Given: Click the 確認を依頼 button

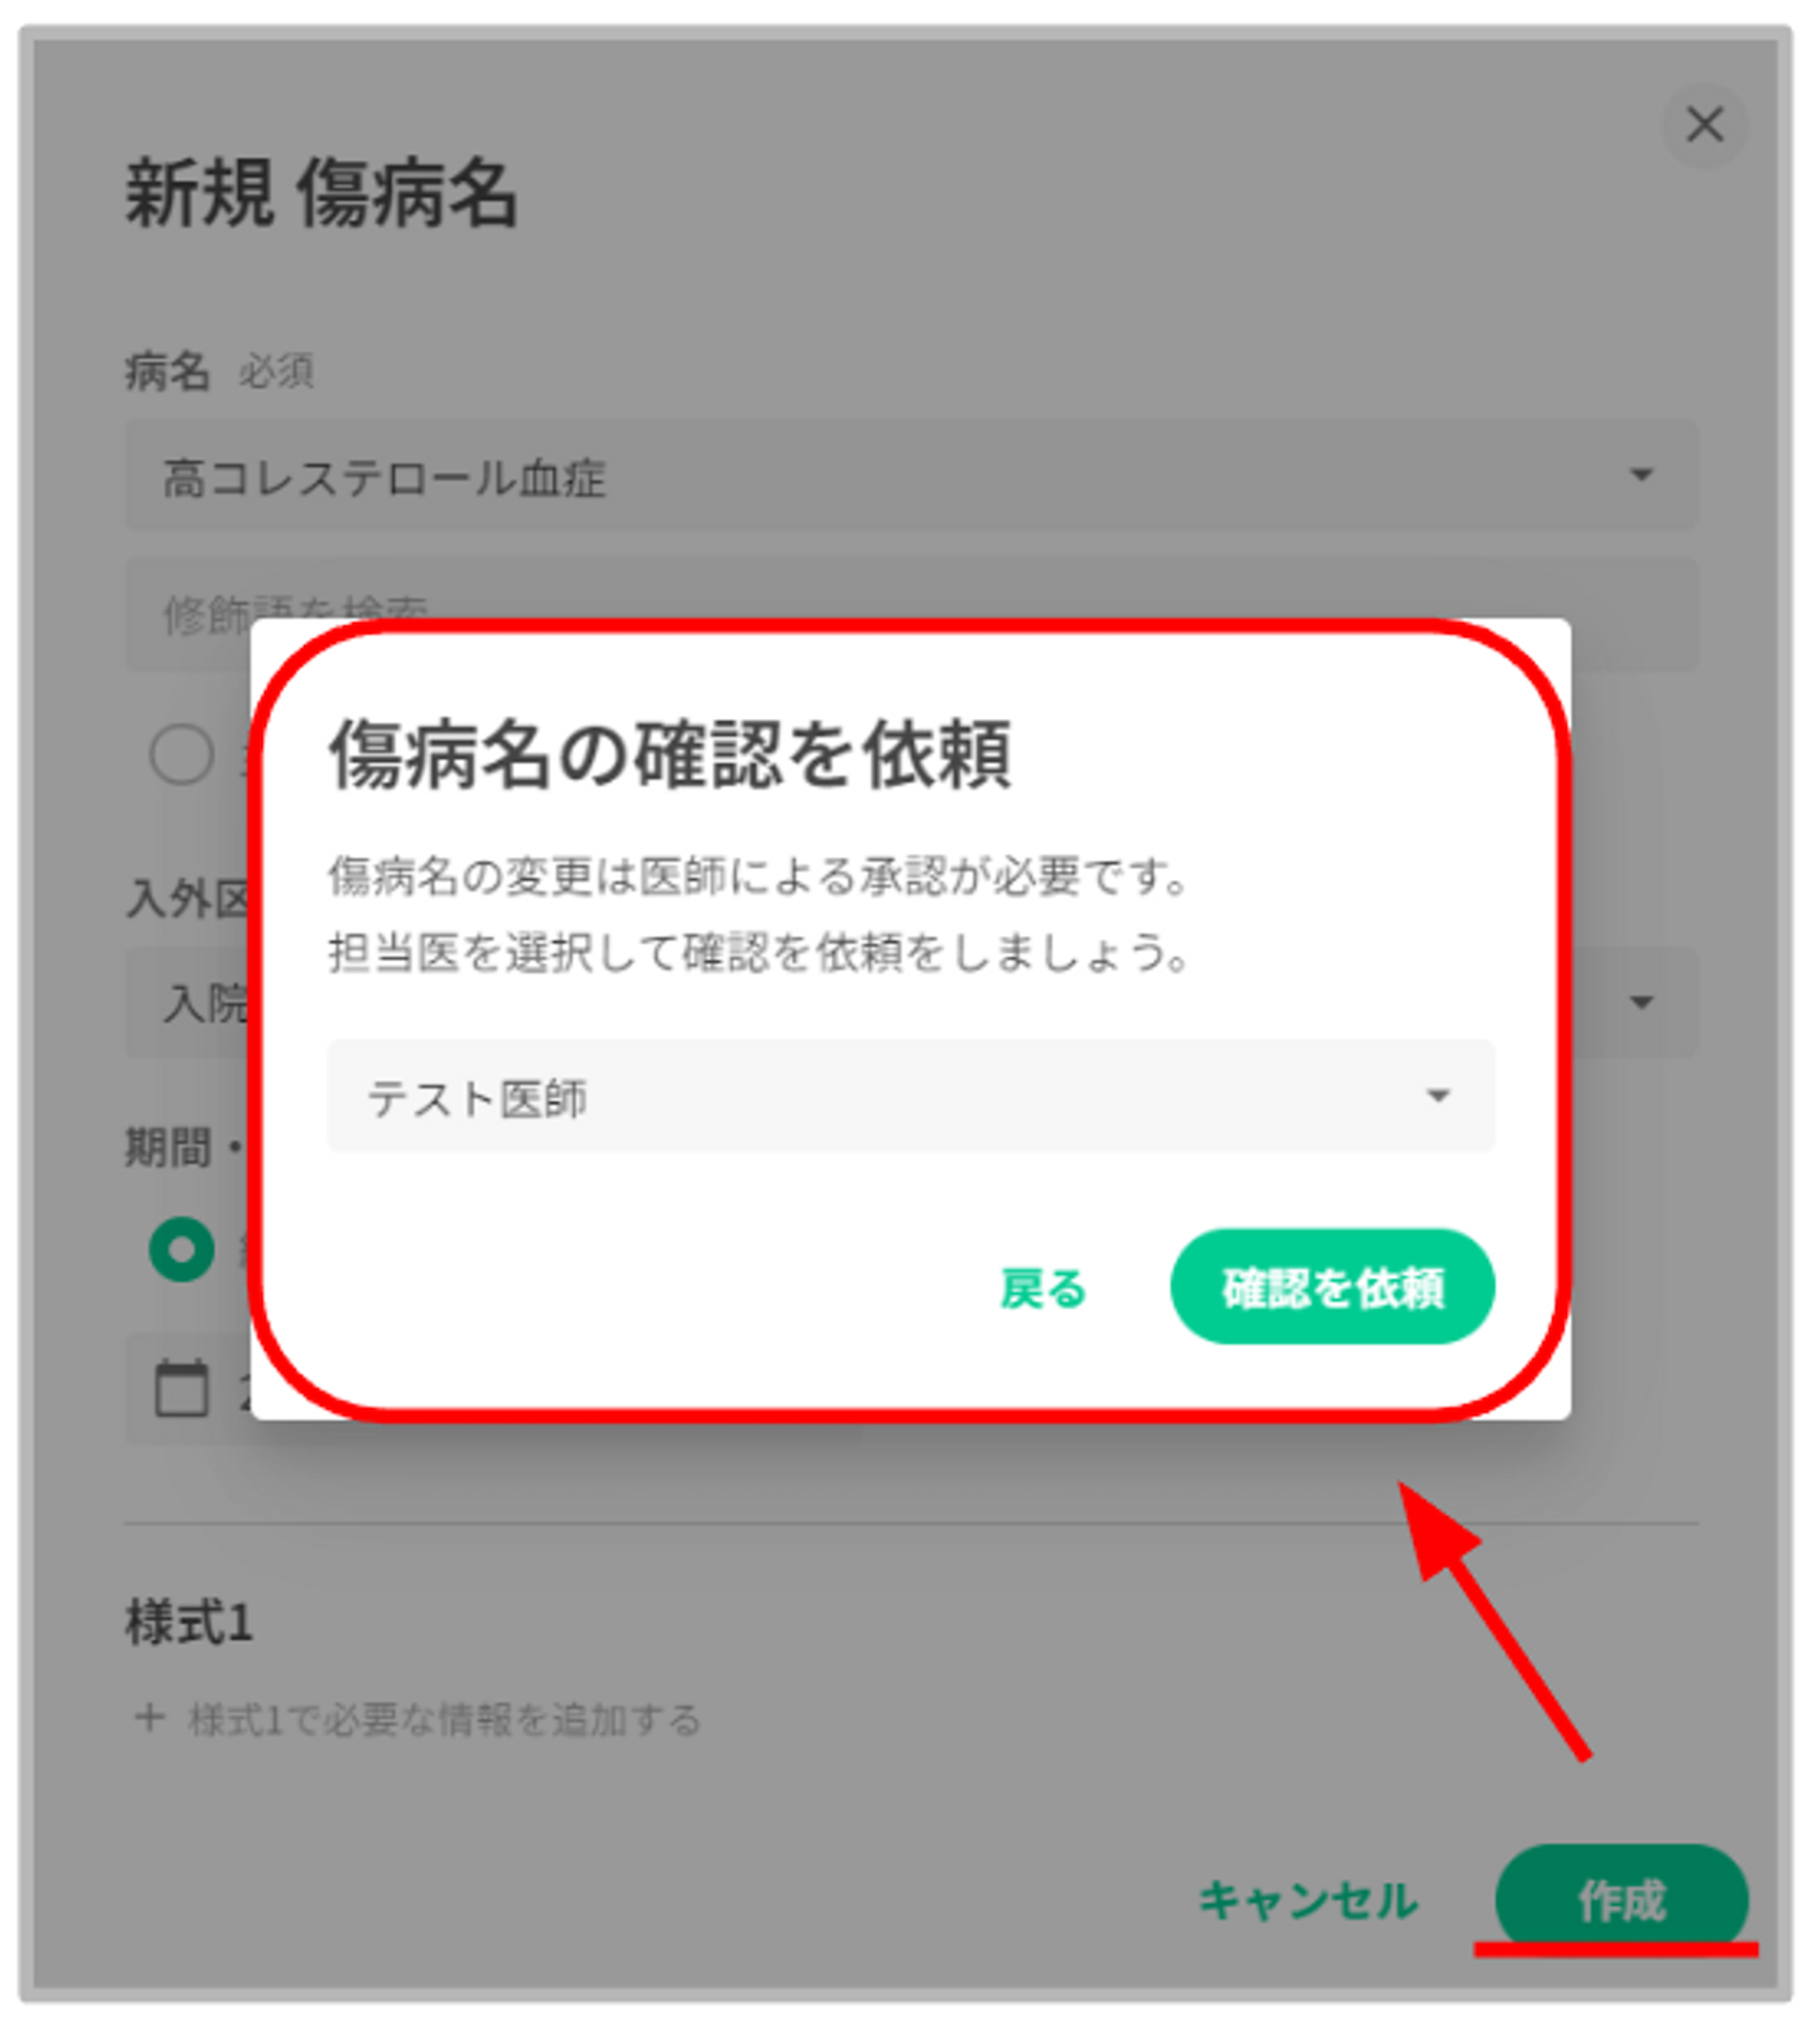Looking at the screenshot, I should tap(1333, 1286).
